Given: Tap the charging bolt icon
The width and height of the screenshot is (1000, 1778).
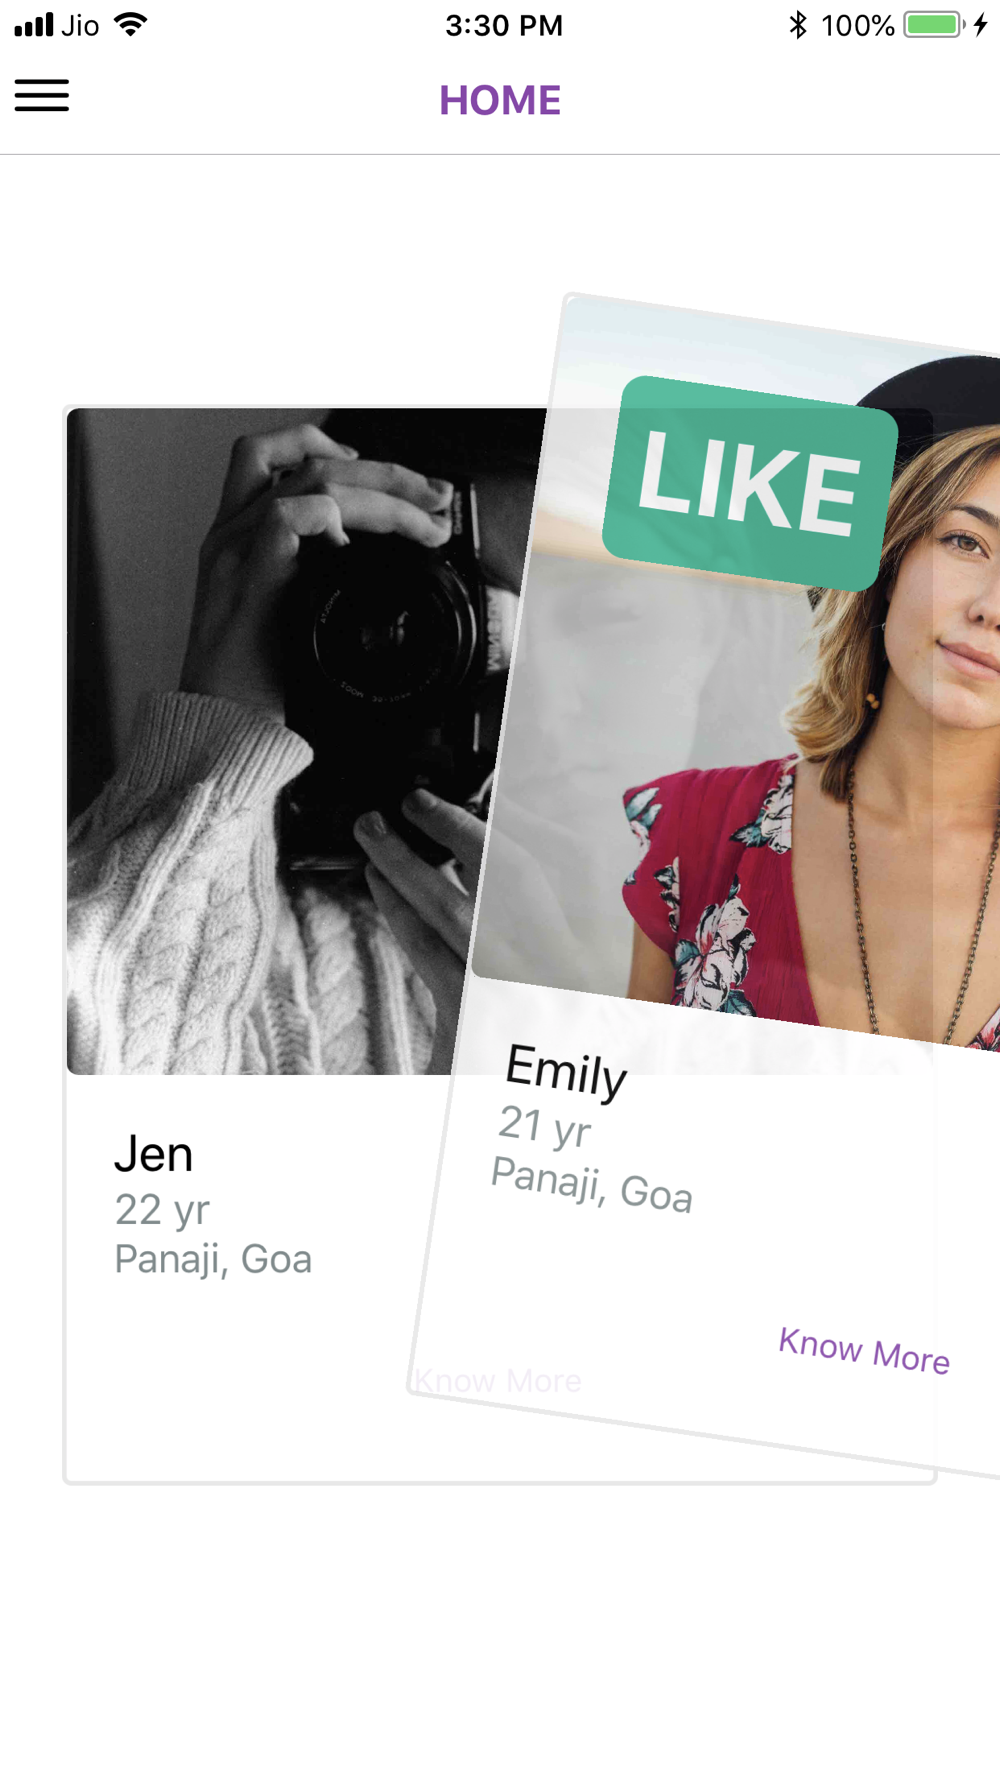Looking at the screenshot, I should 981,25.
